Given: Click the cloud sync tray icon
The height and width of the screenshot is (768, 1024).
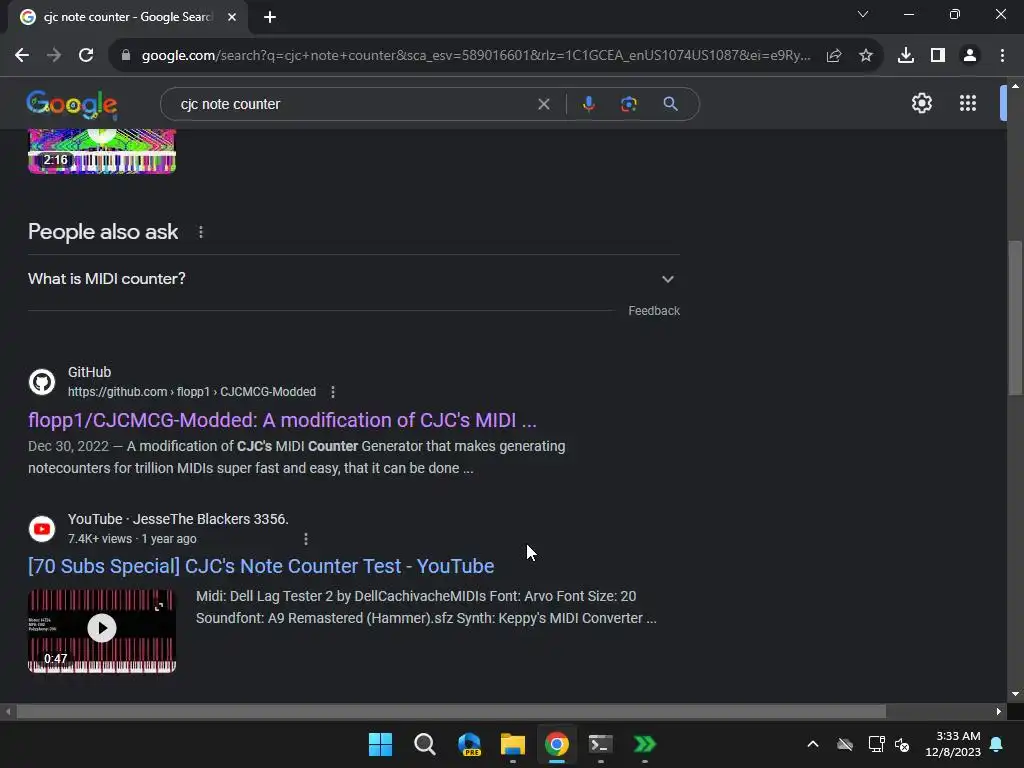Looking at the screenshot, I should [845, 744].
